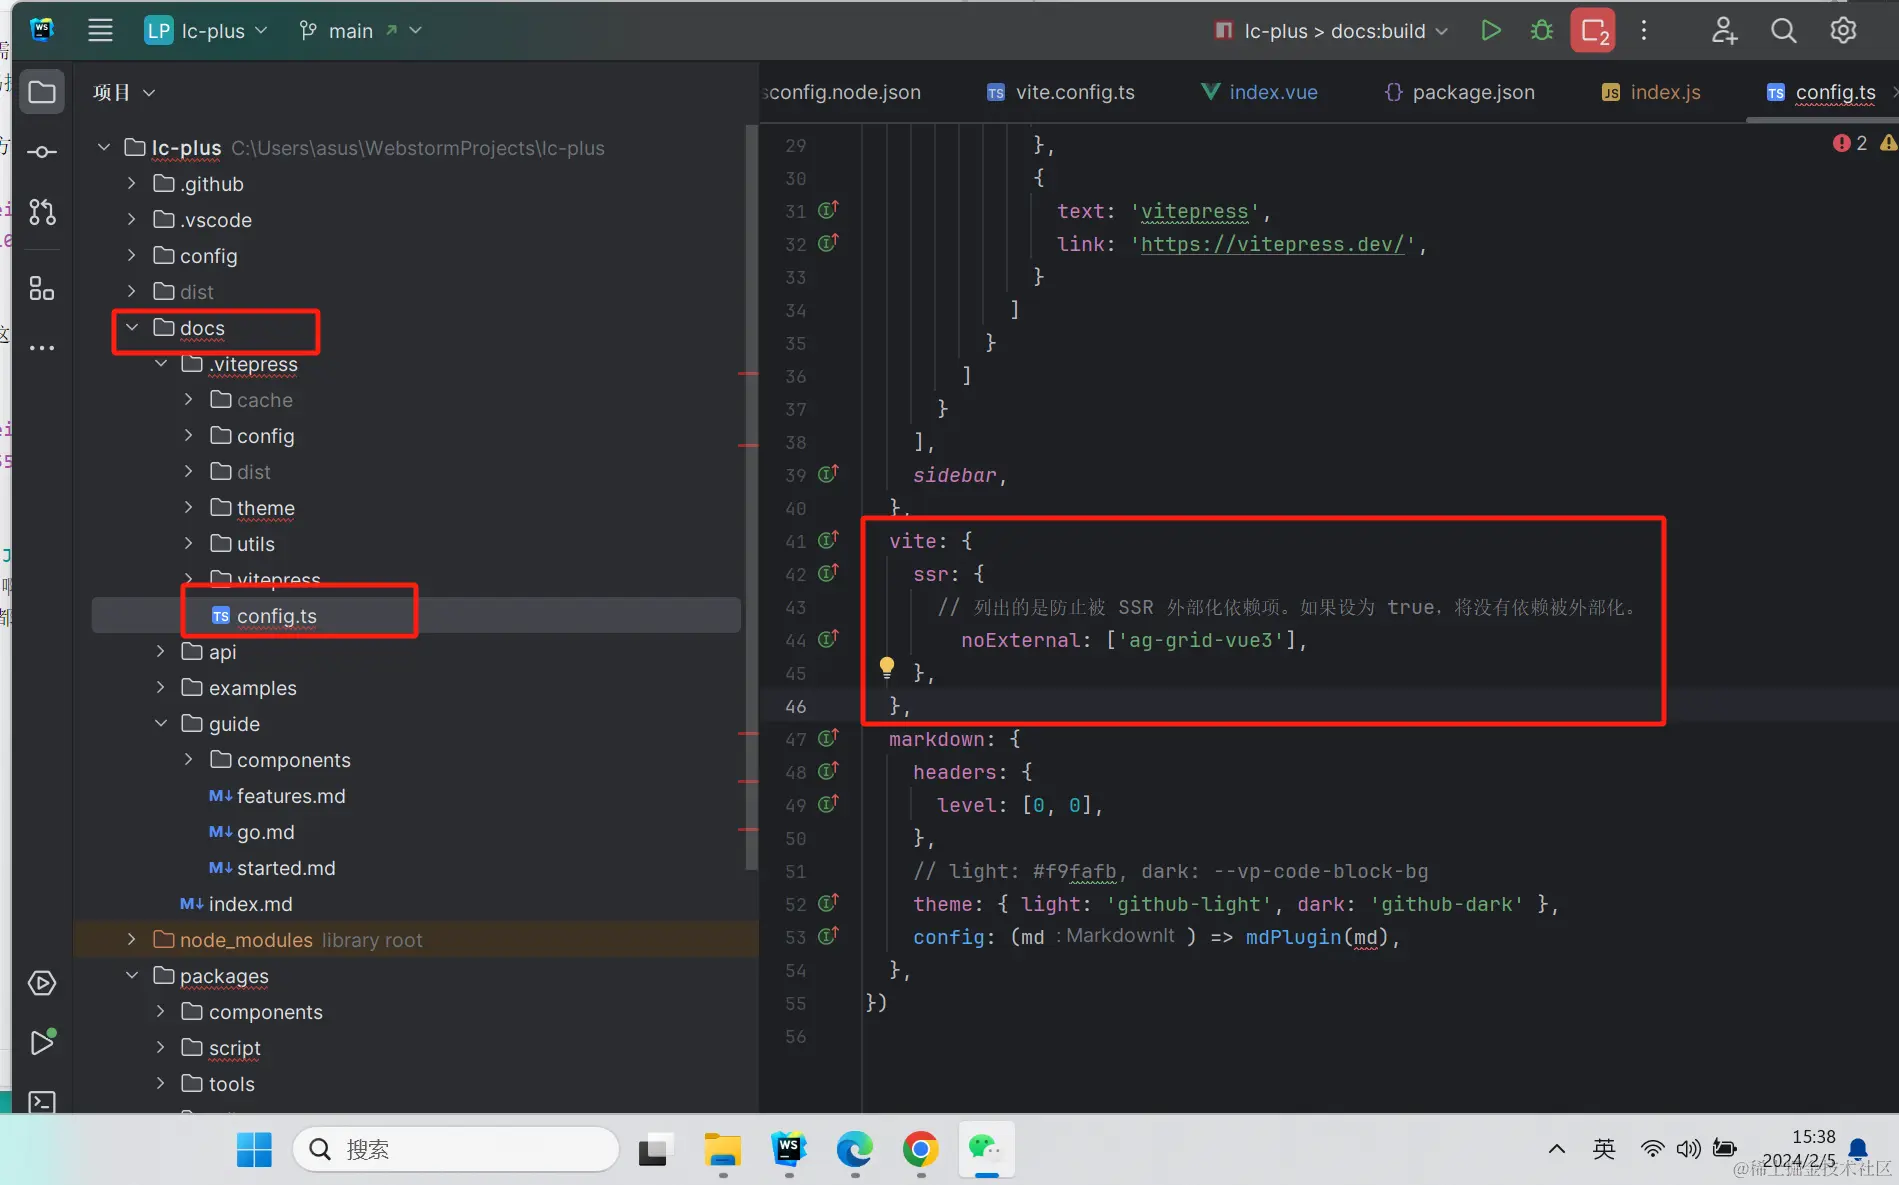
Task: Click the gutter marker icon on line 41
Action: (828, 541)
